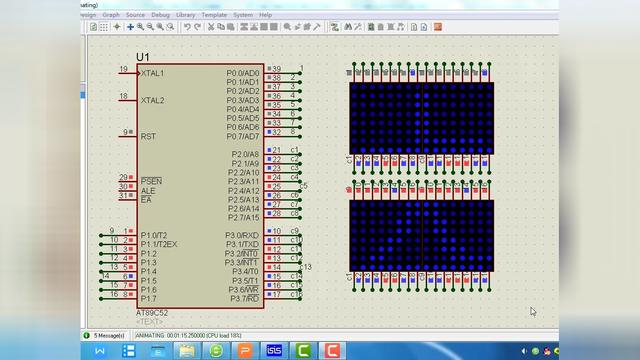Click the electrical rules check icon
Viewport: 640px width, 360px height.
(424, 27)
